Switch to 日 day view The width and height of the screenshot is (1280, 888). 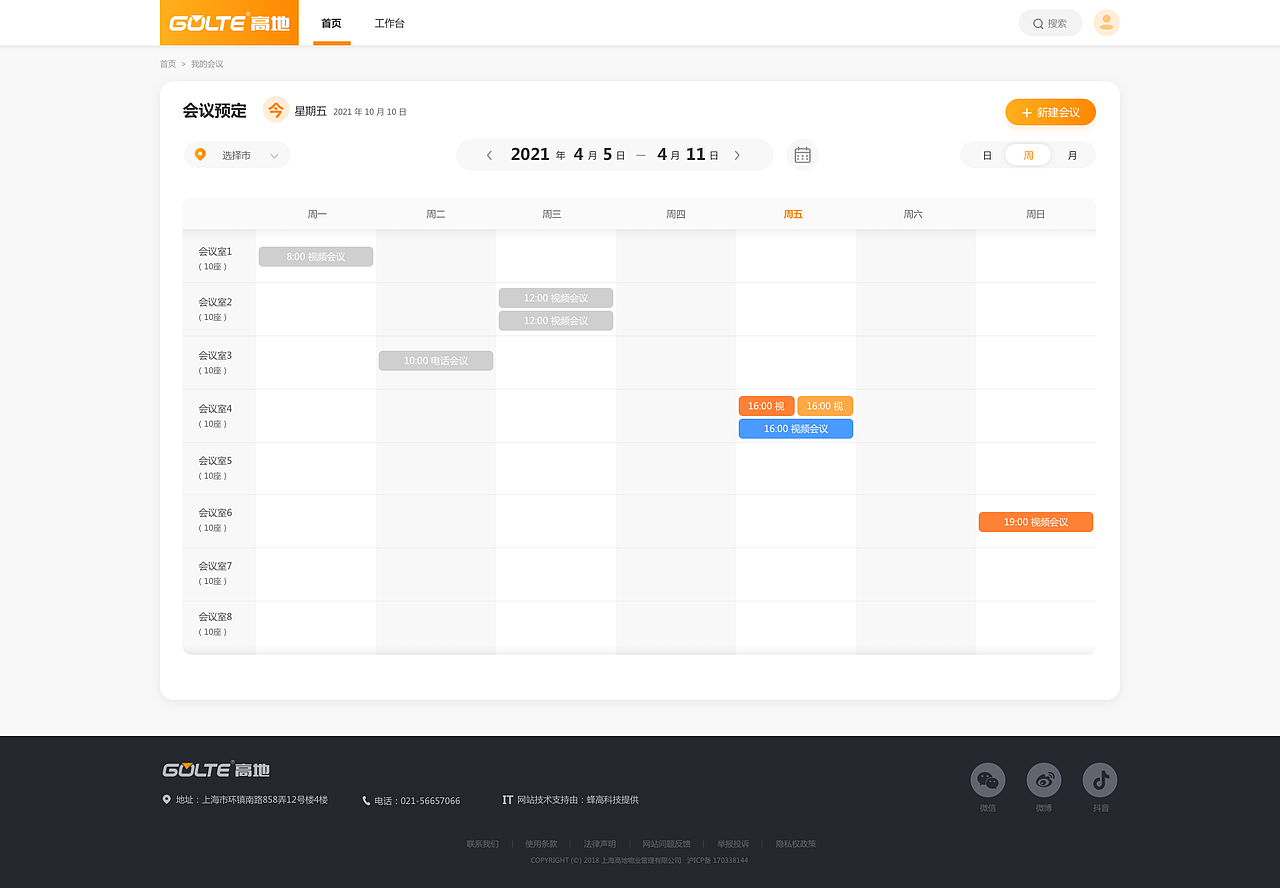click(987, 155)
